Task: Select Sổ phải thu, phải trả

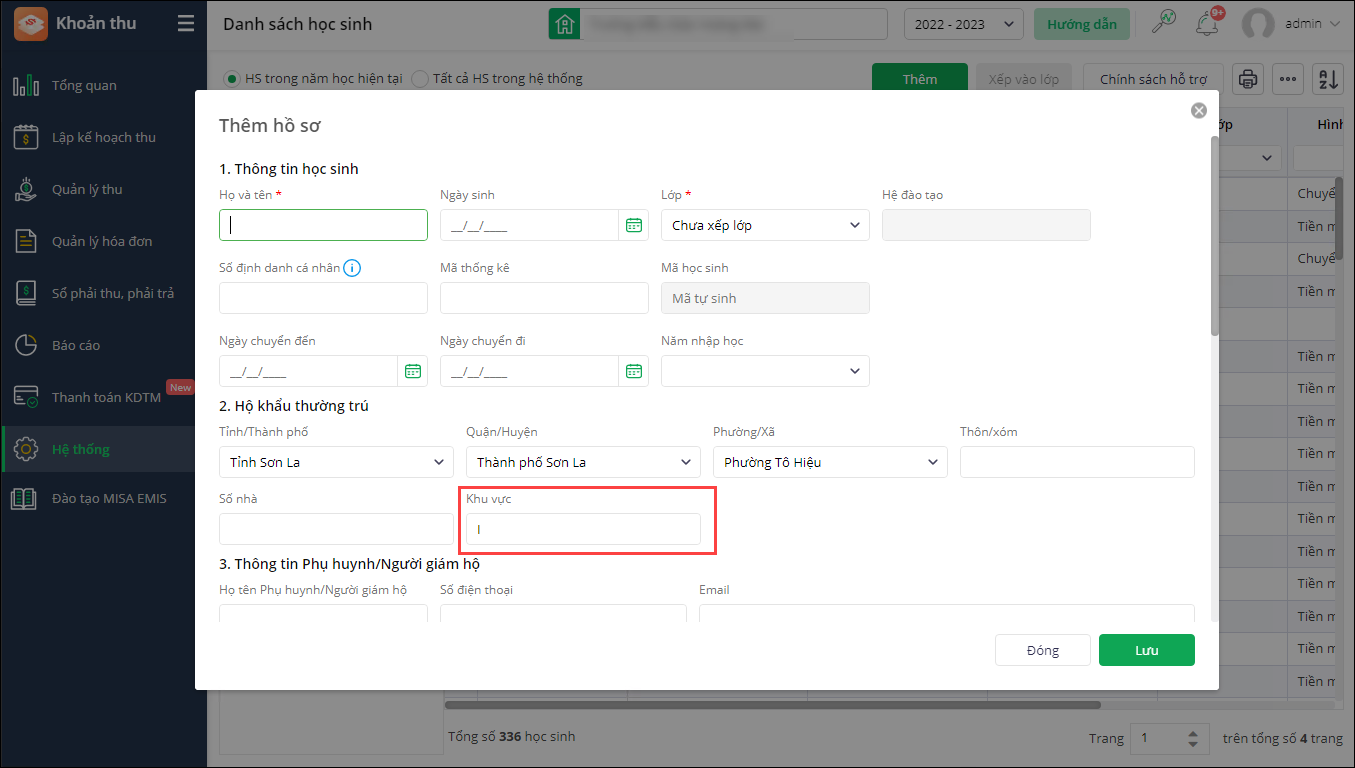Action: click(113, 293)
